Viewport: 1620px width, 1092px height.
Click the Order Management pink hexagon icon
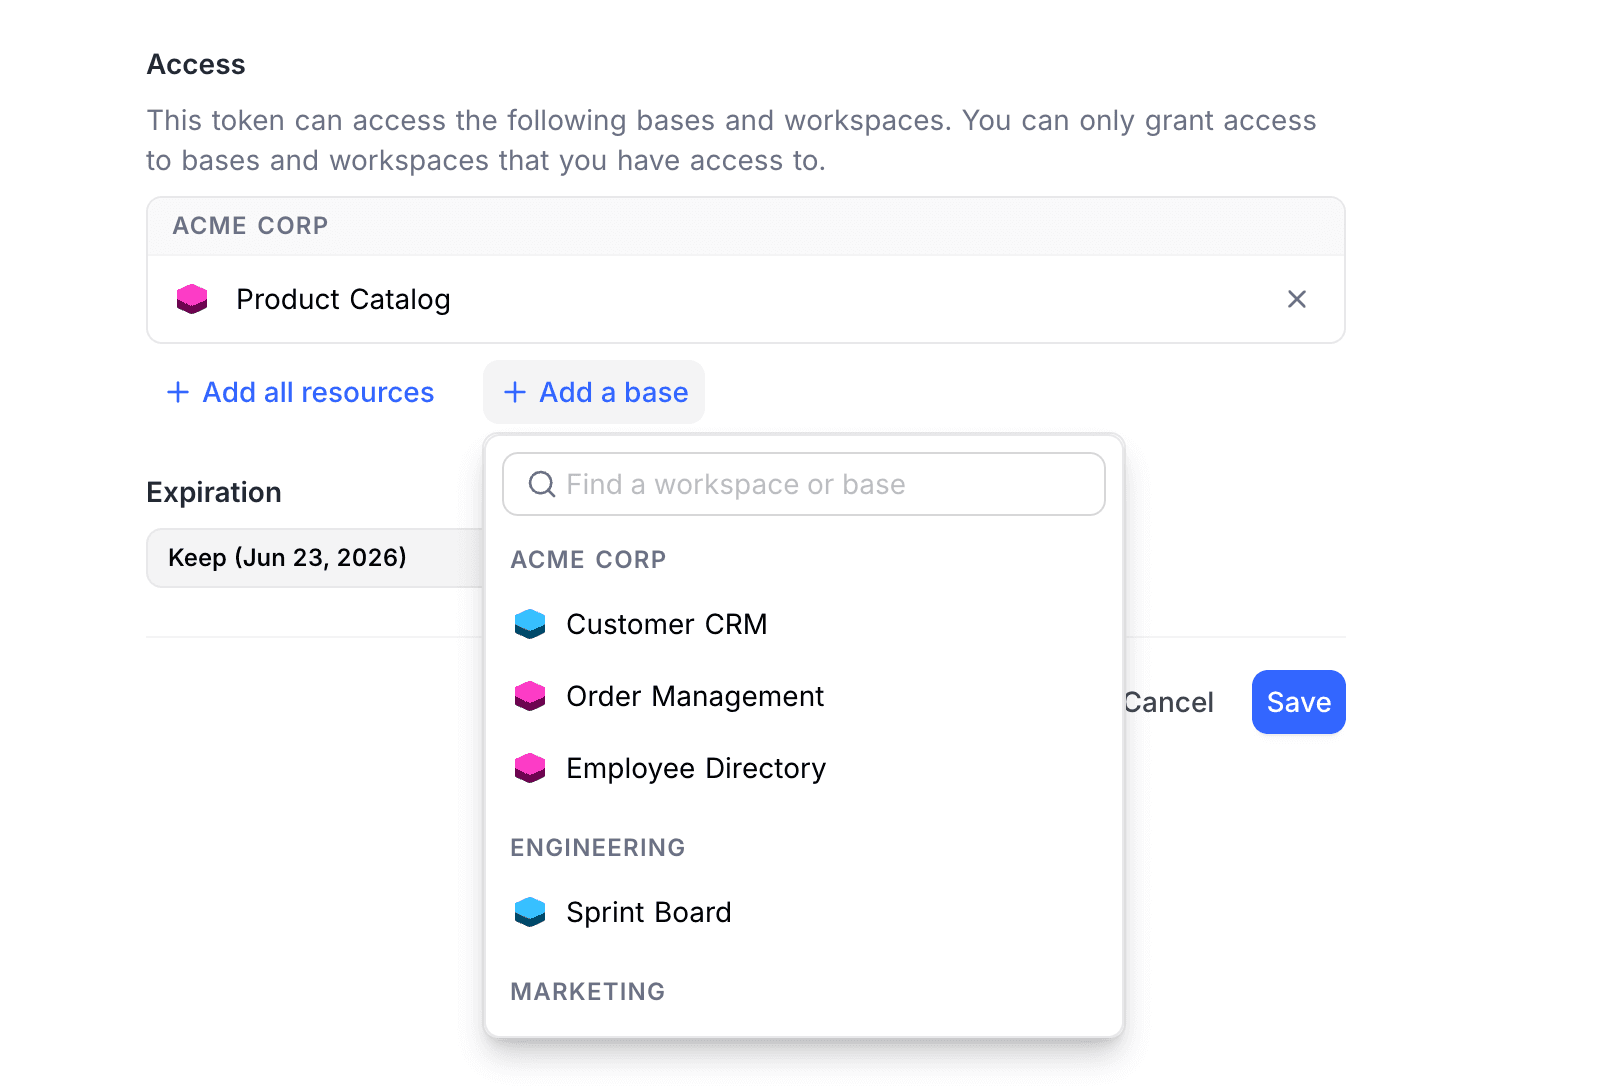point(531,696)
